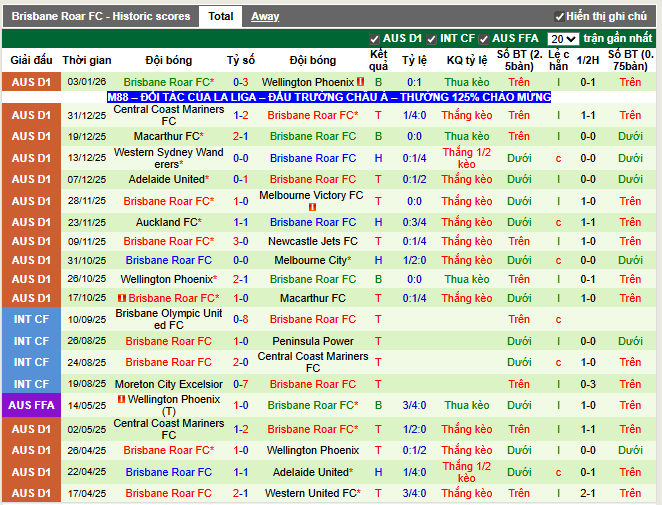Click Thua kèo result on 14/05/25 row

click(467, 405)
